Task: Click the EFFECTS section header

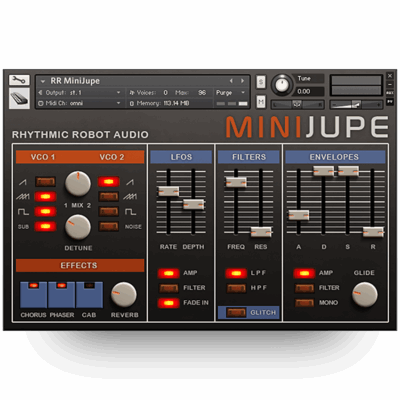Action: click(80, 266)
